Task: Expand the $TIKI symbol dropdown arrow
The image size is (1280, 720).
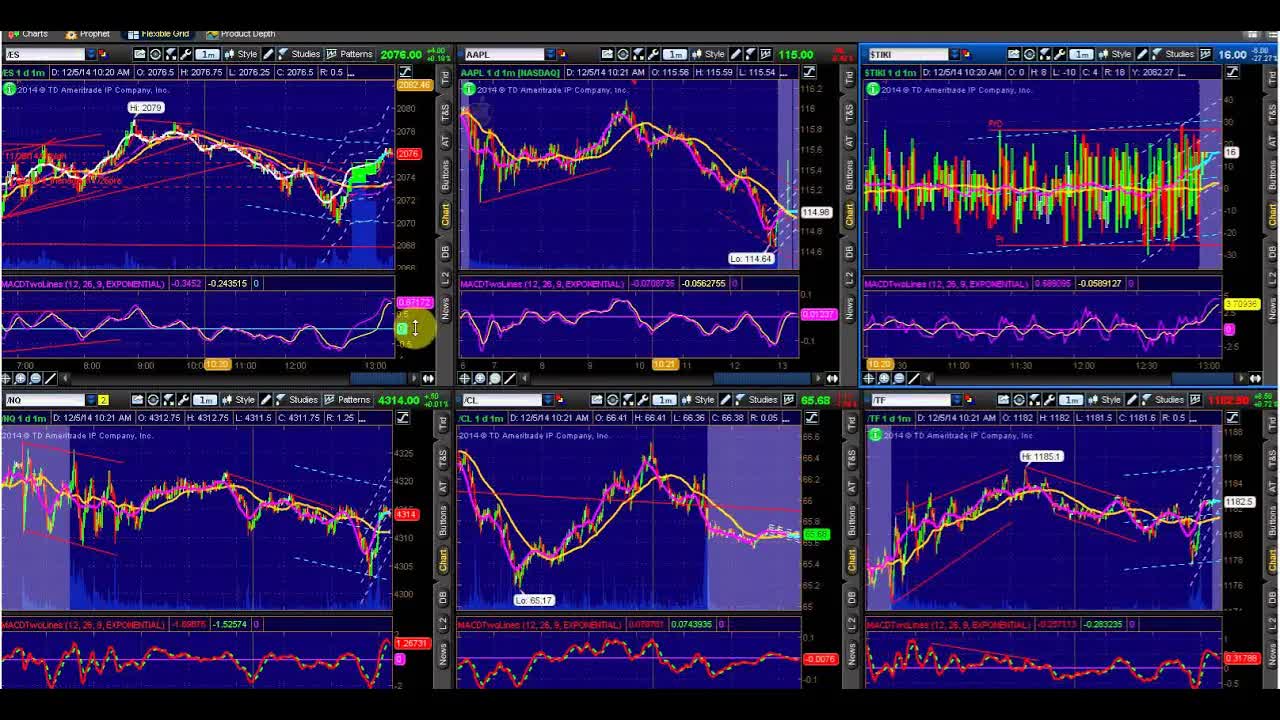Action: pyautogui.click(x=954, y=54)
